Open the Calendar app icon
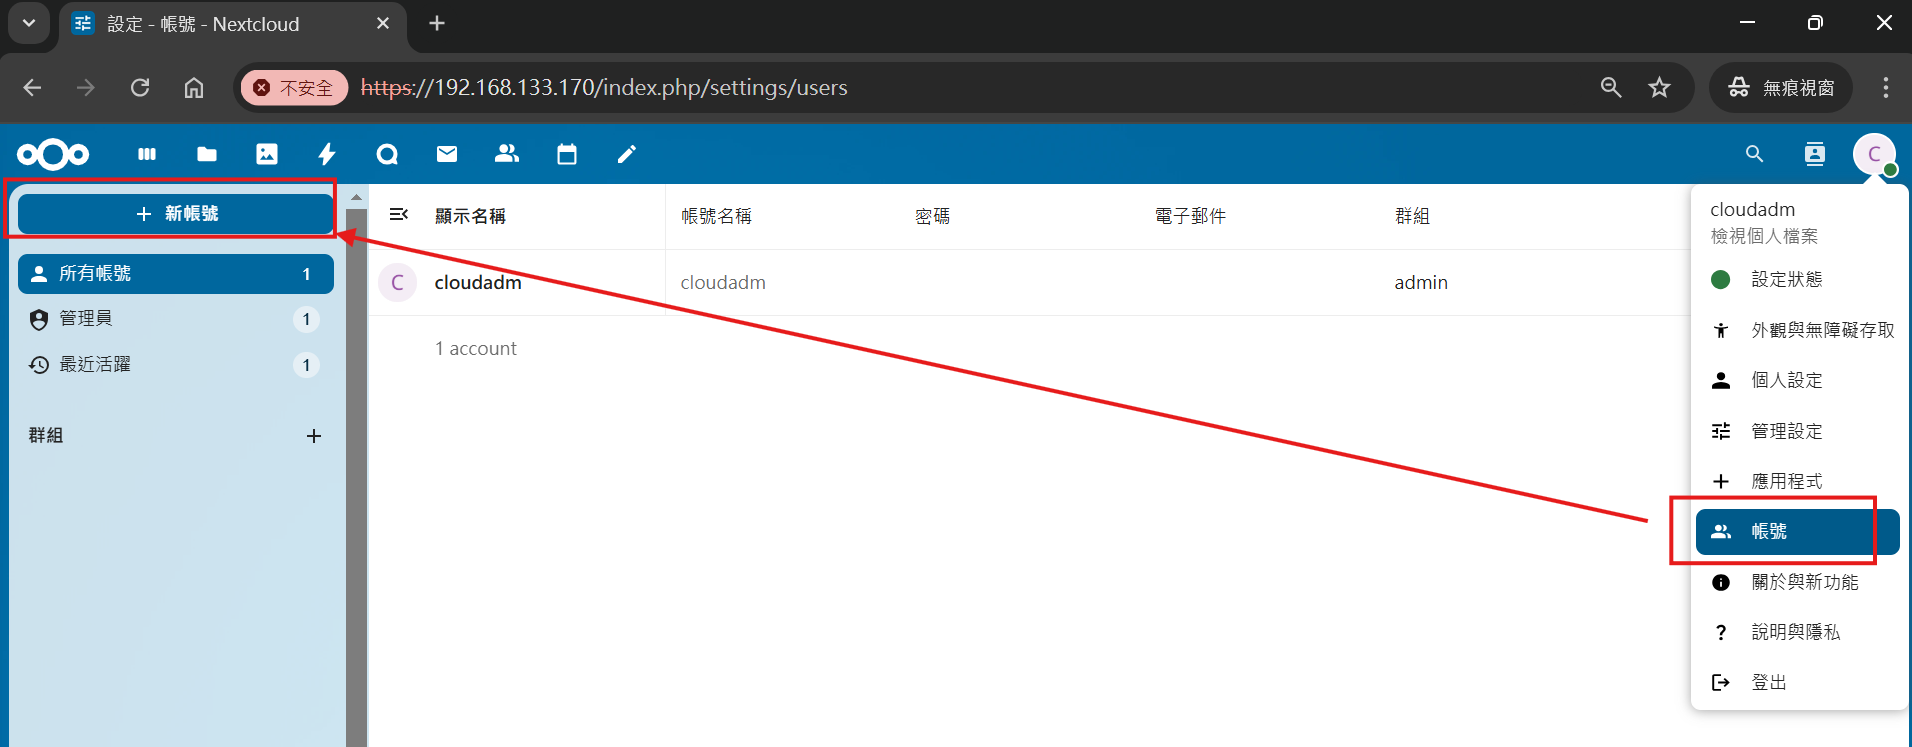This screenshot has width=1912, height=747. click(567, 154)
